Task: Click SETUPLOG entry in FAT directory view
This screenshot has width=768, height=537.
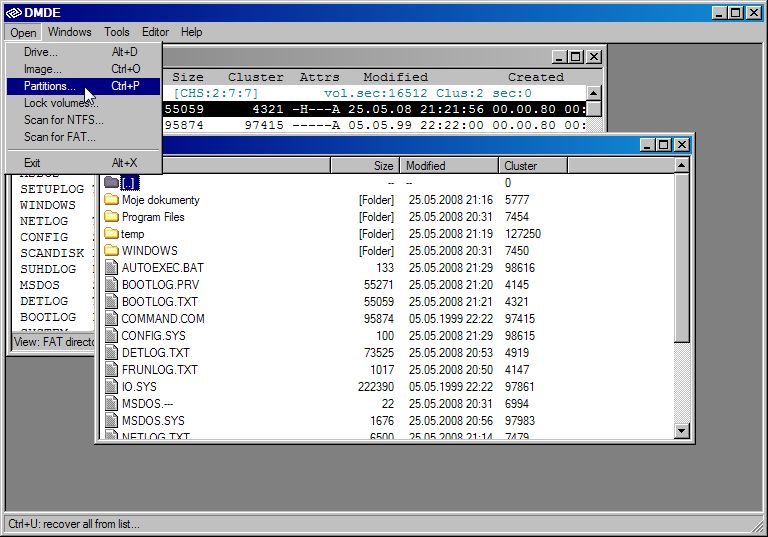Action: coord(52,189)
